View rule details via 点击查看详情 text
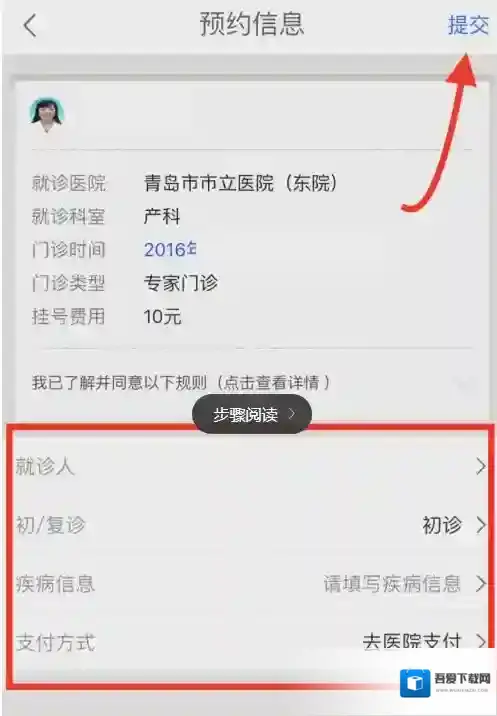Screen dimensions: 497x716 pos(271,383)
